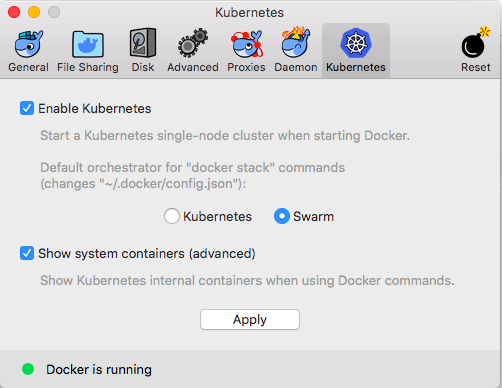
Task: Open the Daemon flaming whale icon
Action: (x=296, y=42)
